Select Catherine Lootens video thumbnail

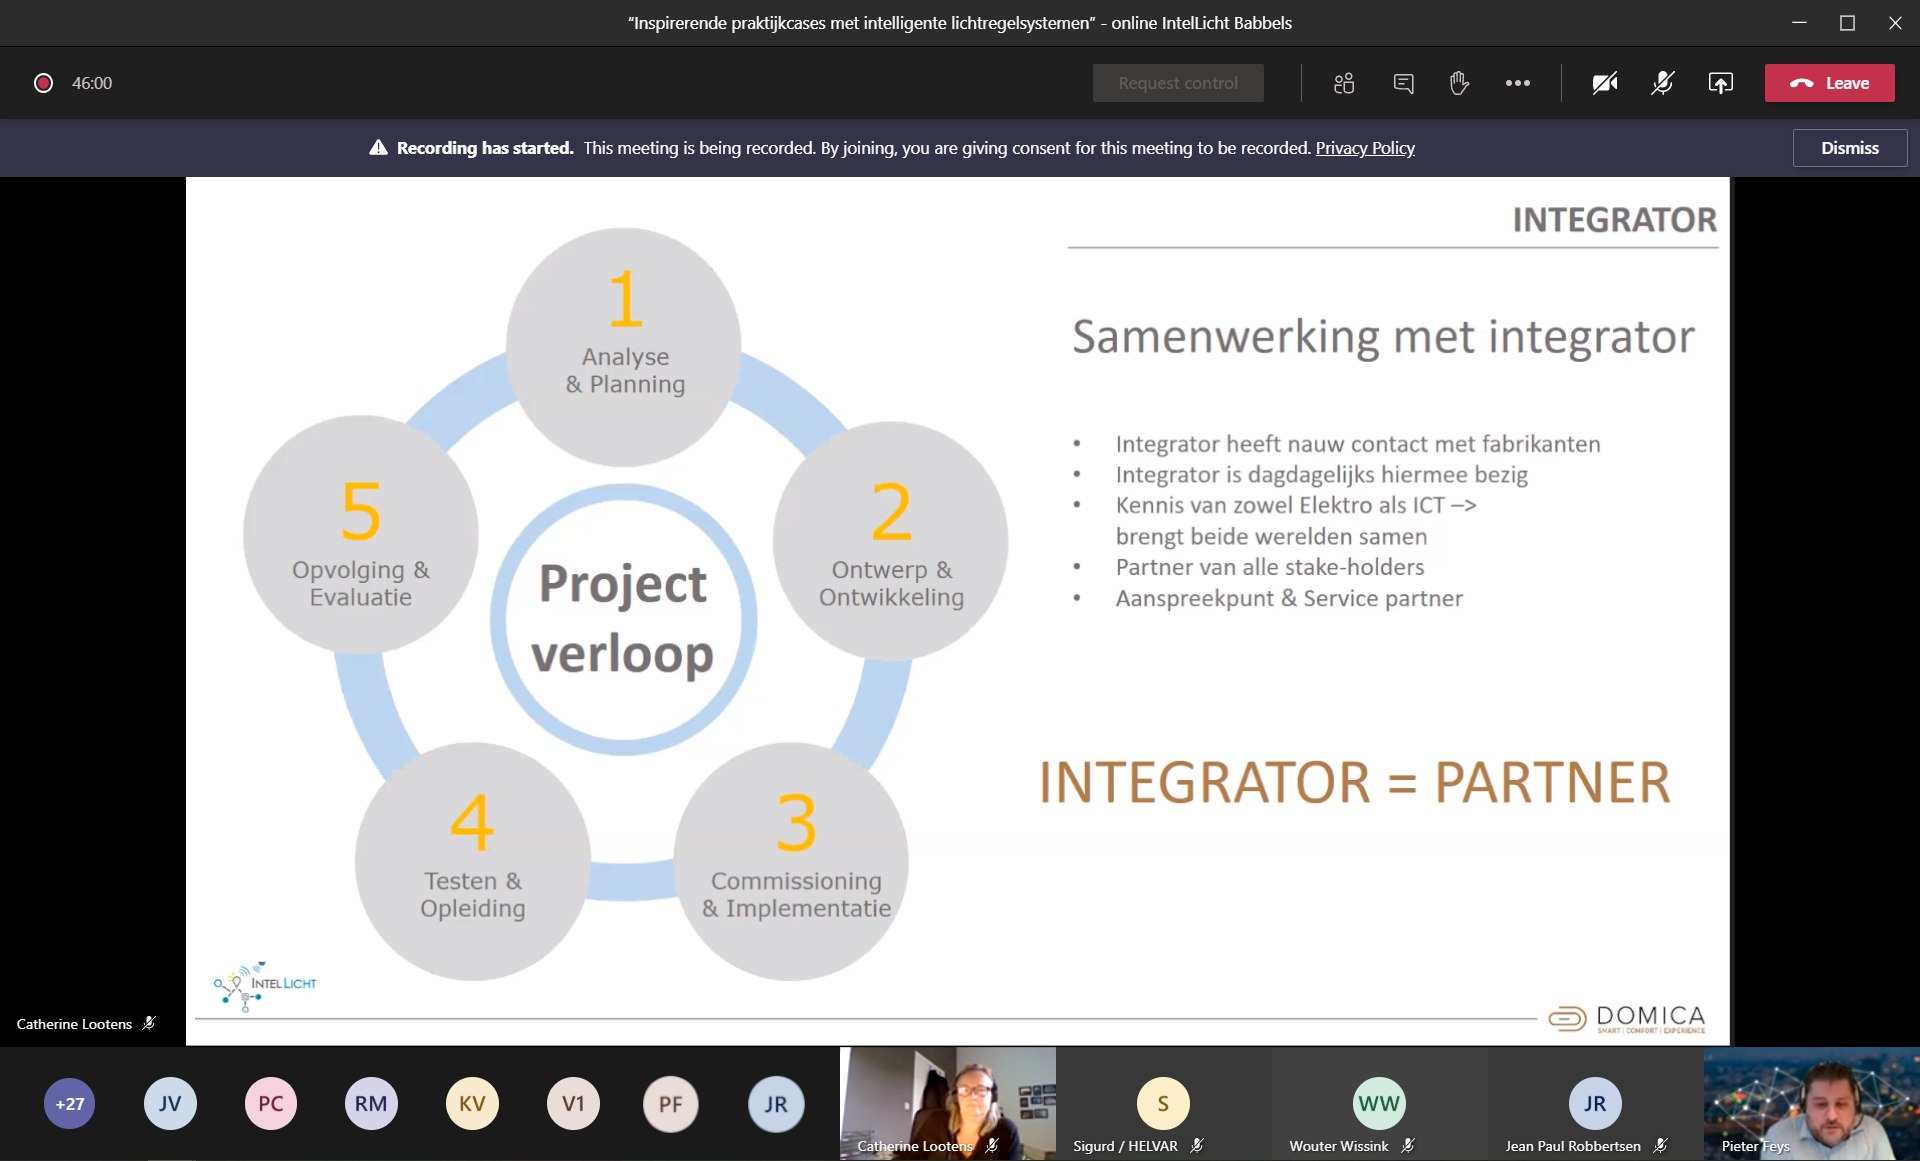coord(947,1102)
